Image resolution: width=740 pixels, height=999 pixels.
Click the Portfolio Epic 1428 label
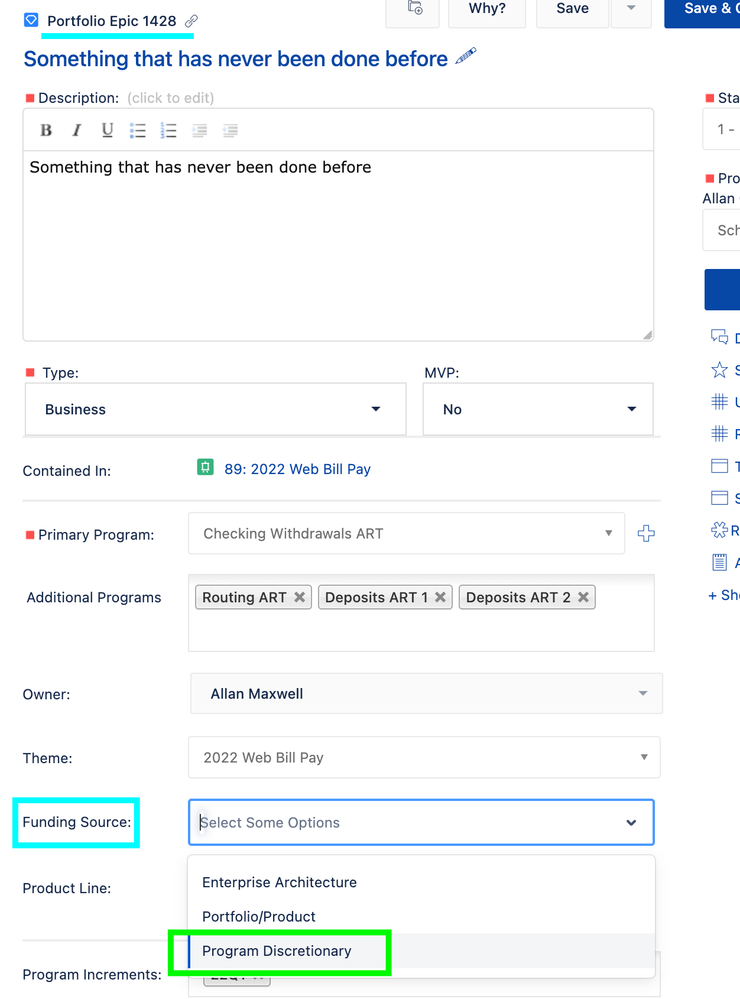pos(112,21)
